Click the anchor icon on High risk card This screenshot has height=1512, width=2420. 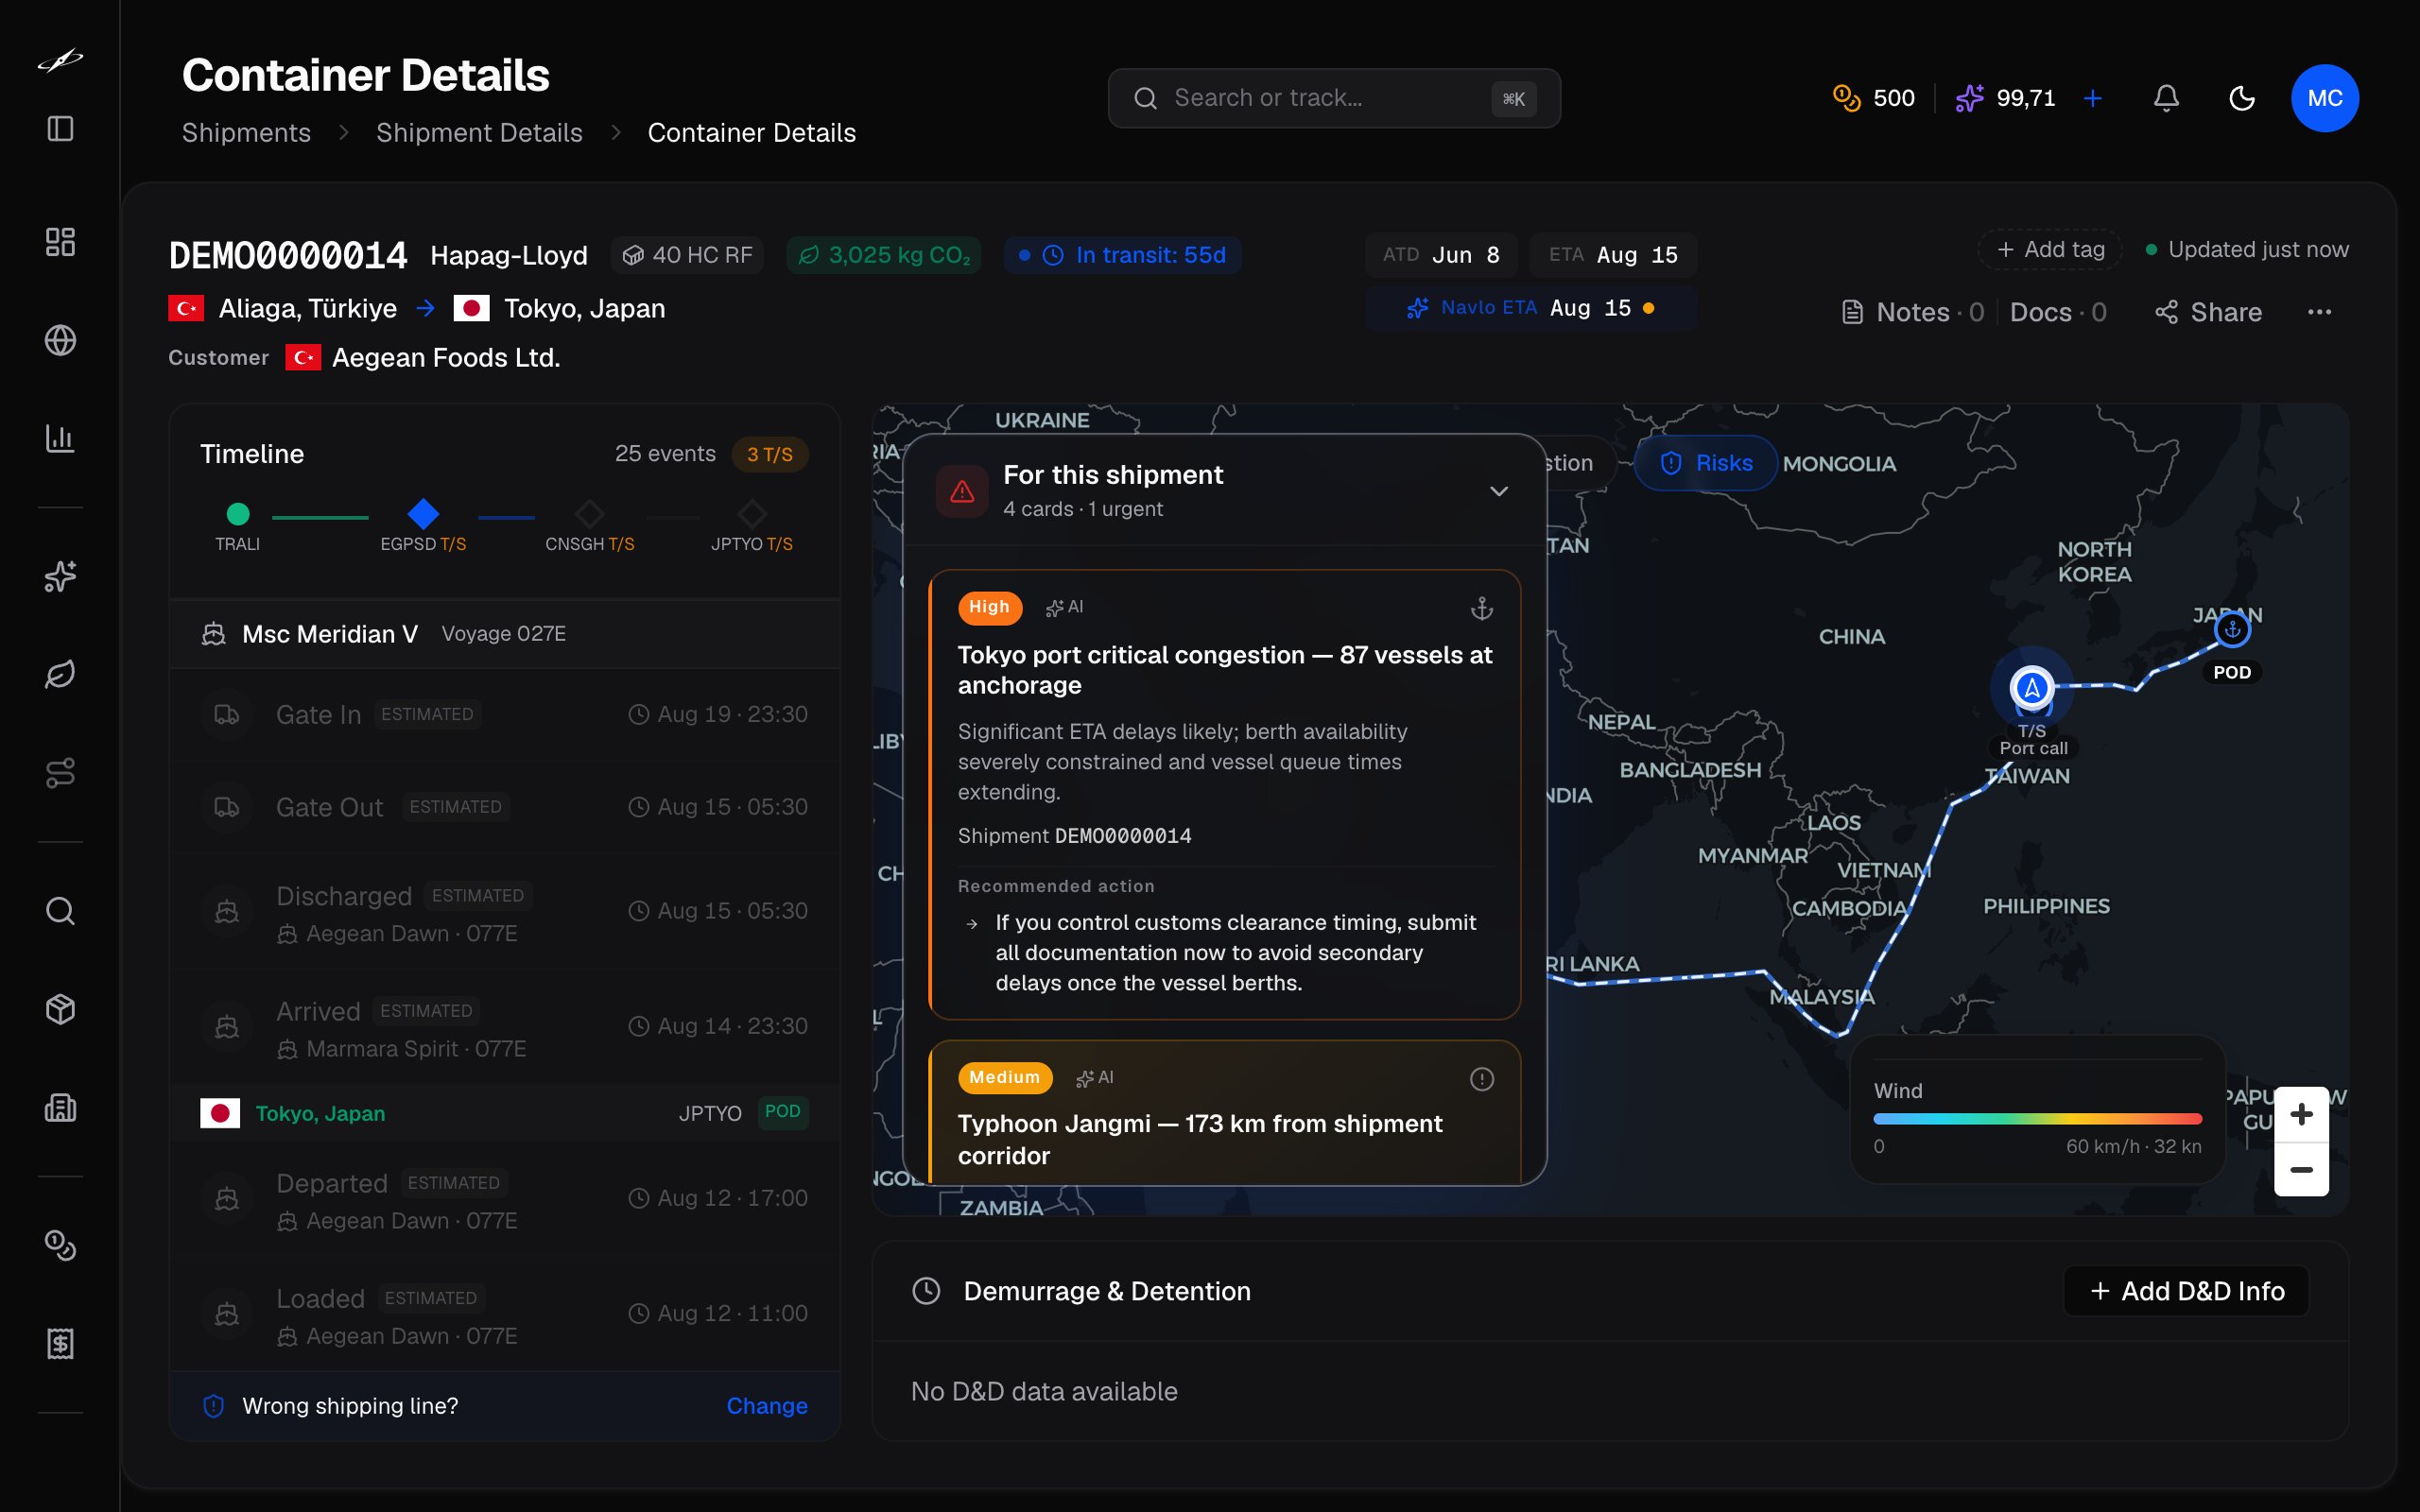point(1481,608)
